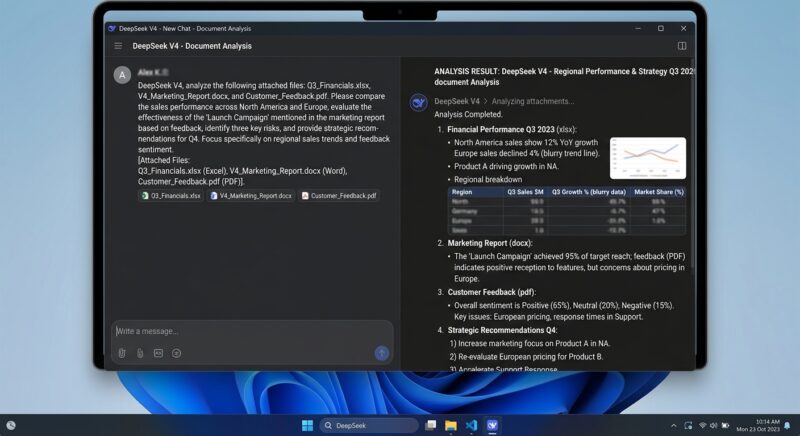Viewport: 800px width, 436px height.
Task: Click the volume speaker tray icon
Action: coord(713,425)
